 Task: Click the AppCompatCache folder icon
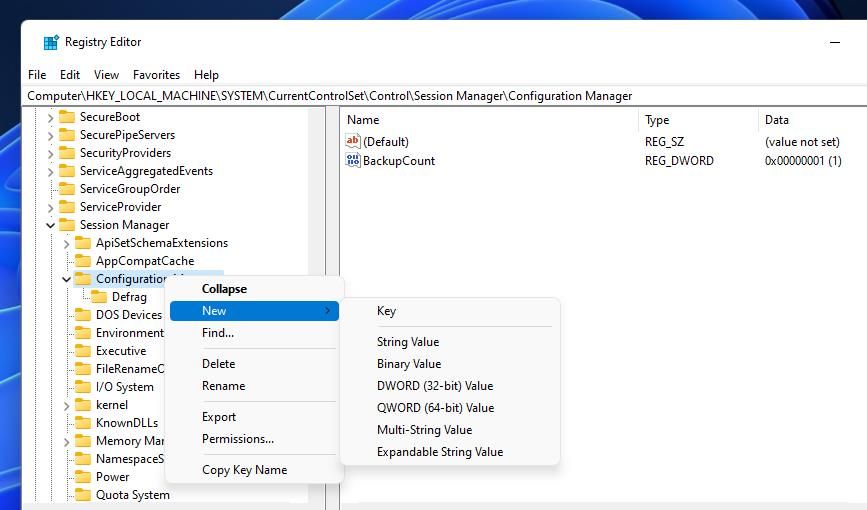(83, 261)
